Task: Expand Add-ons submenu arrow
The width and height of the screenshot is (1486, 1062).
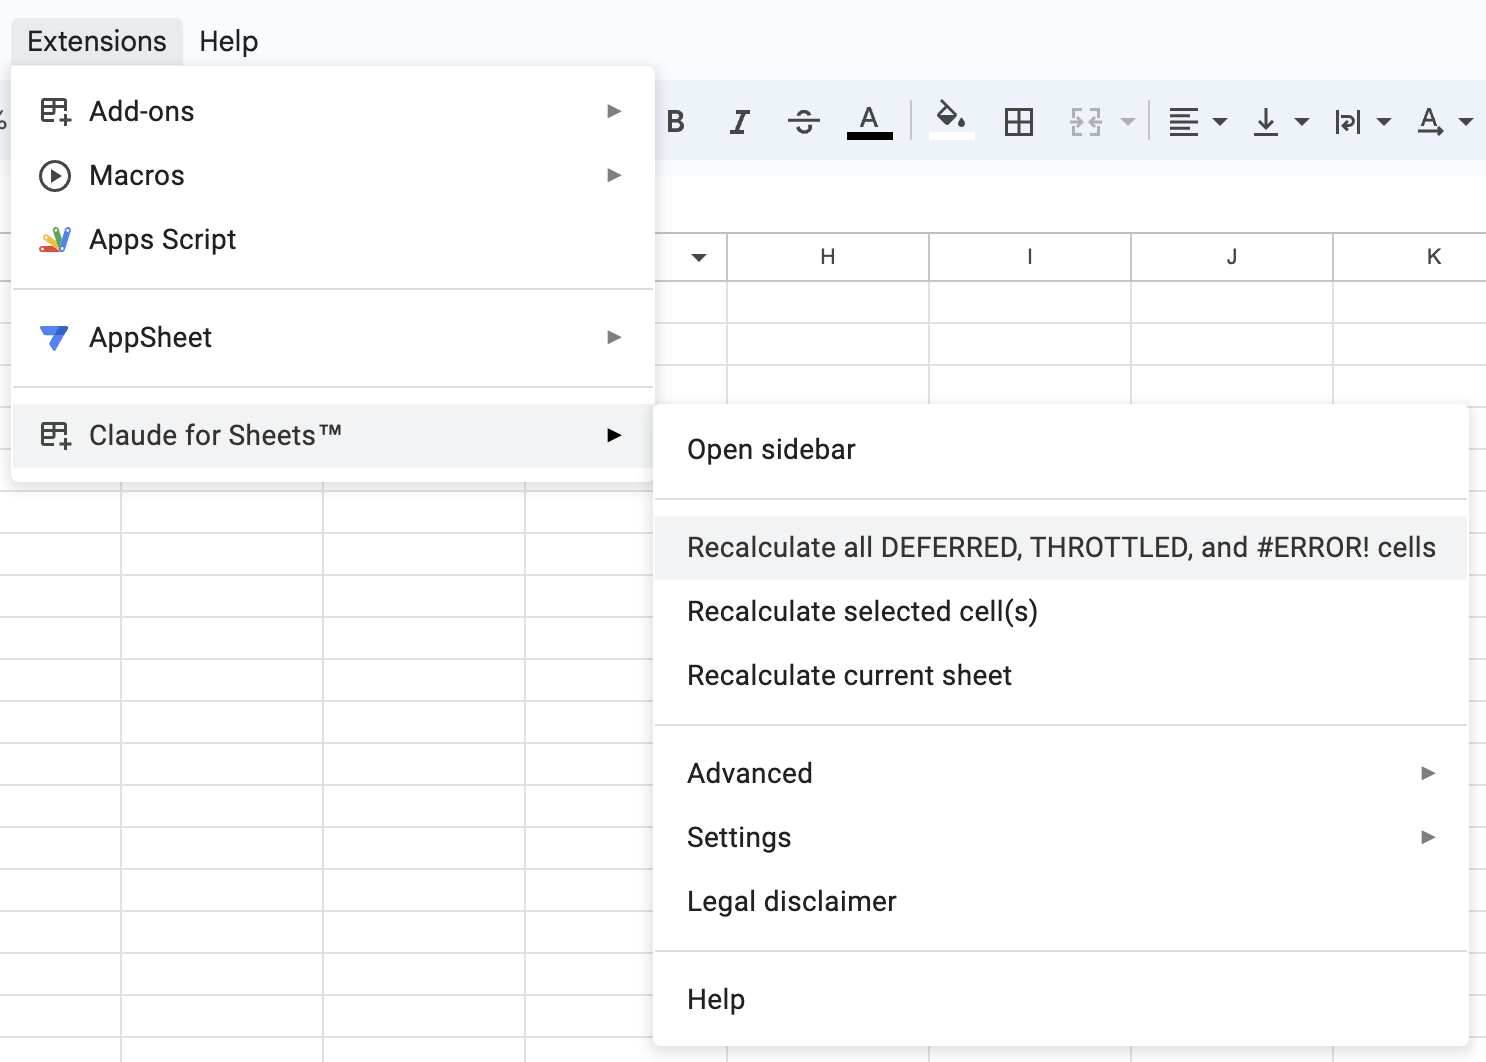Action: 614,111
